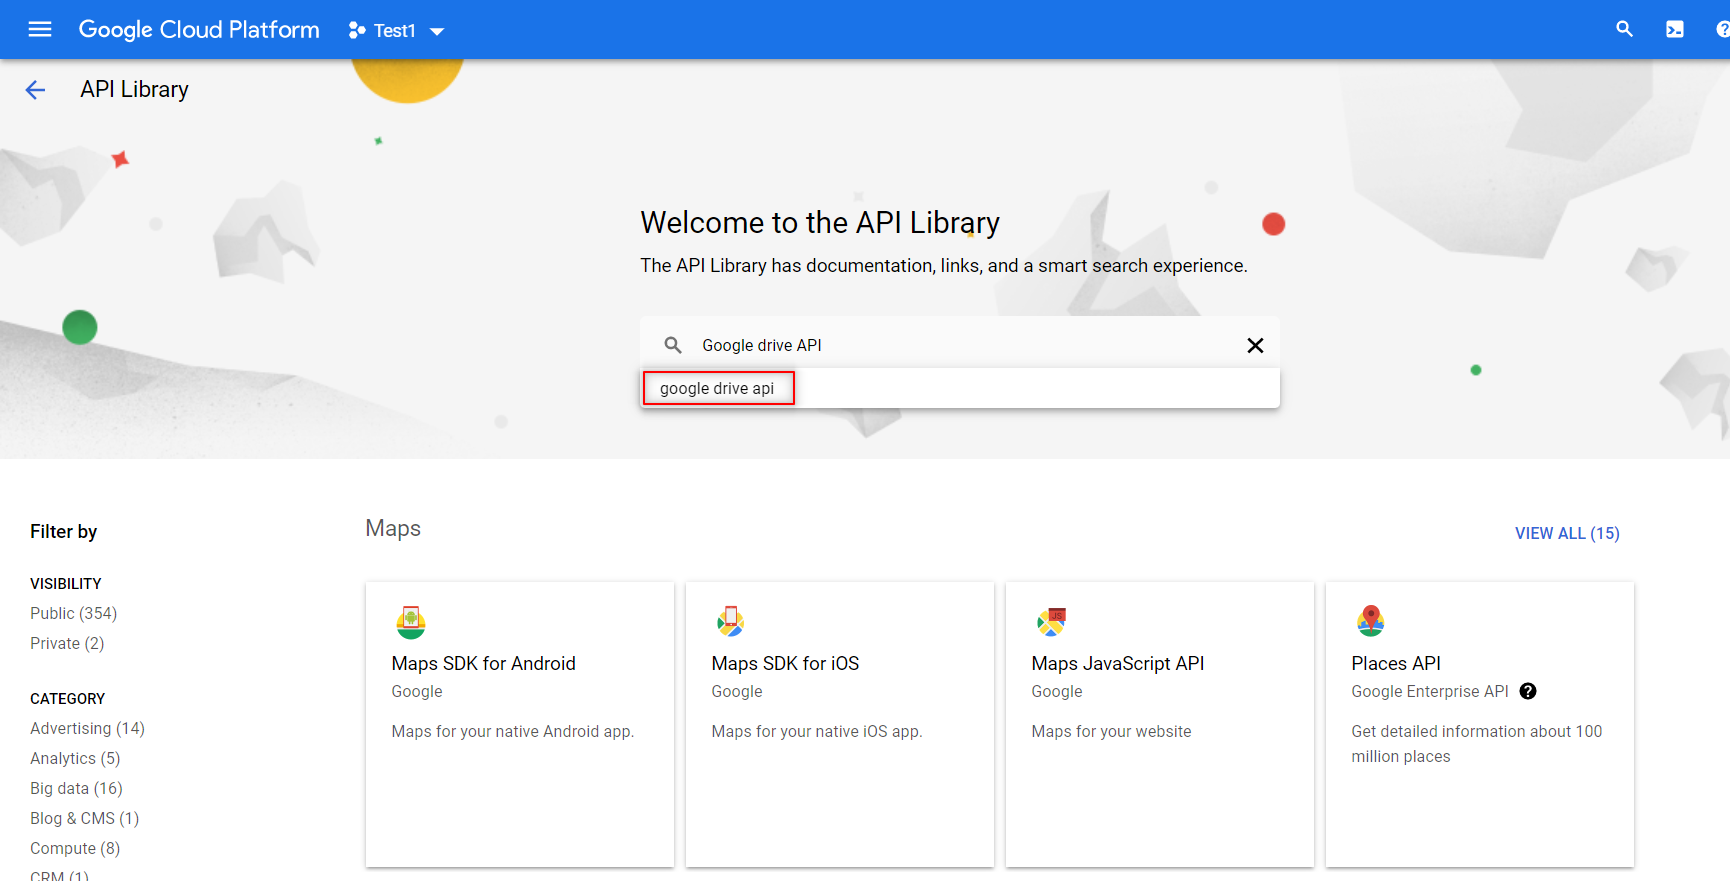Open the Maps SDK for iOS card title

[785, 663]
